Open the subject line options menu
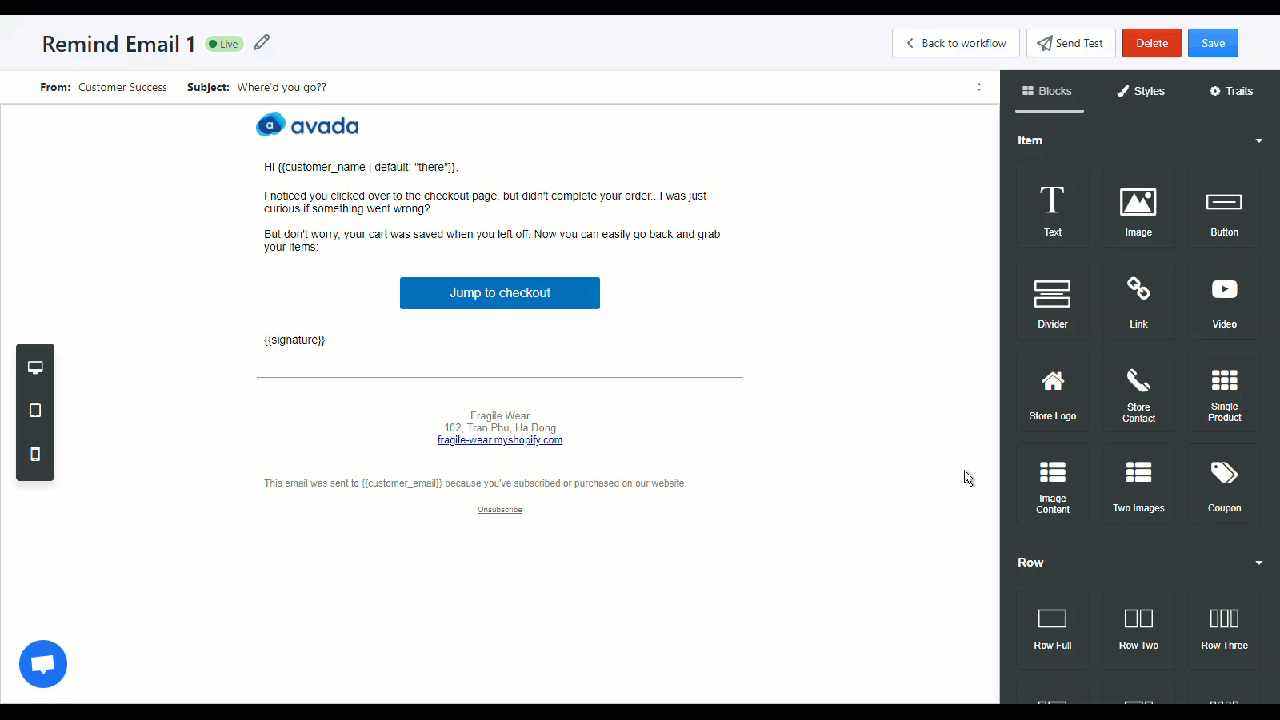Screen dimensions: 1280x720 979,87
